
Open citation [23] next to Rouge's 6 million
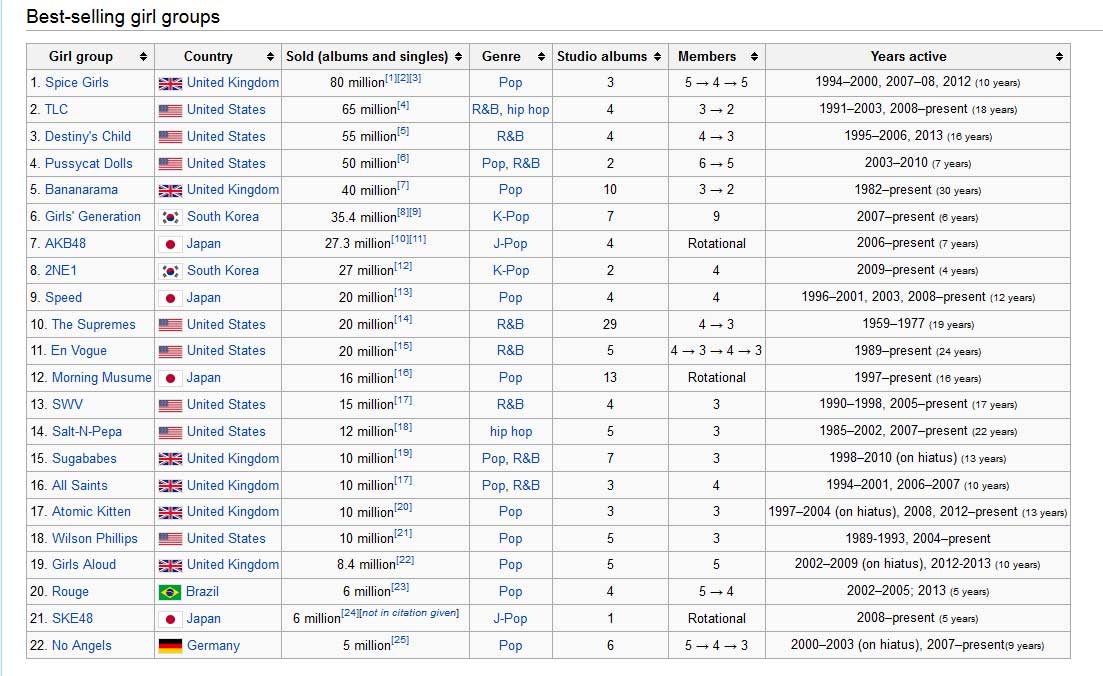pyautogui.click(x=400, y=587)
